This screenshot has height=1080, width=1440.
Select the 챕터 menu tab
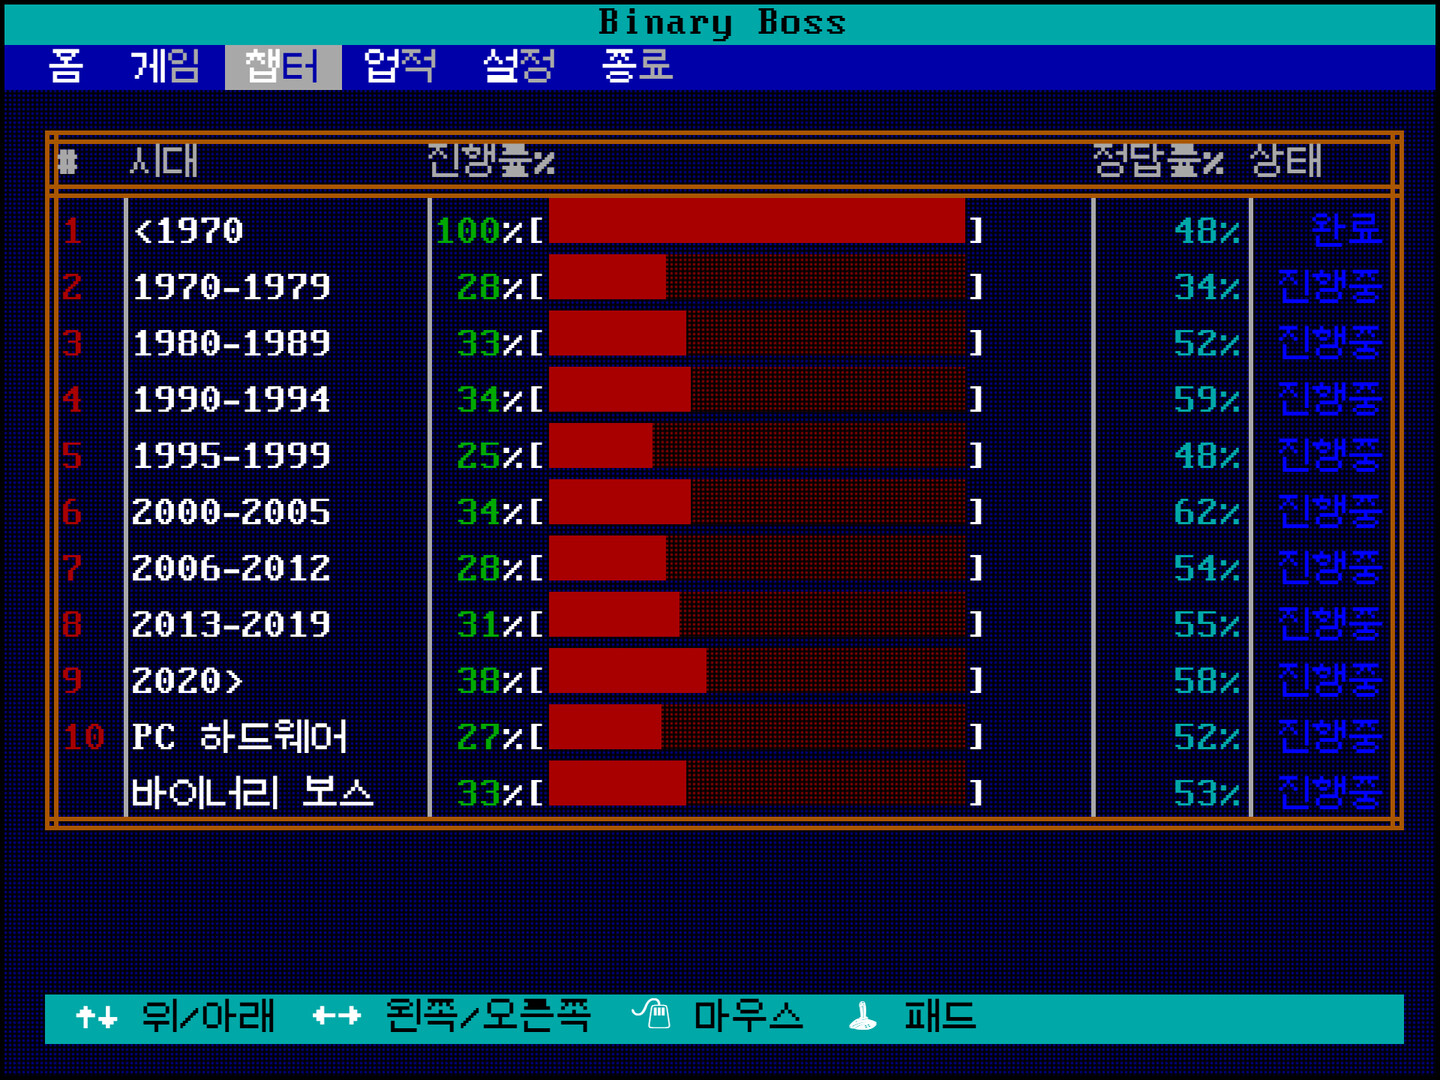(x=283, y=67)
